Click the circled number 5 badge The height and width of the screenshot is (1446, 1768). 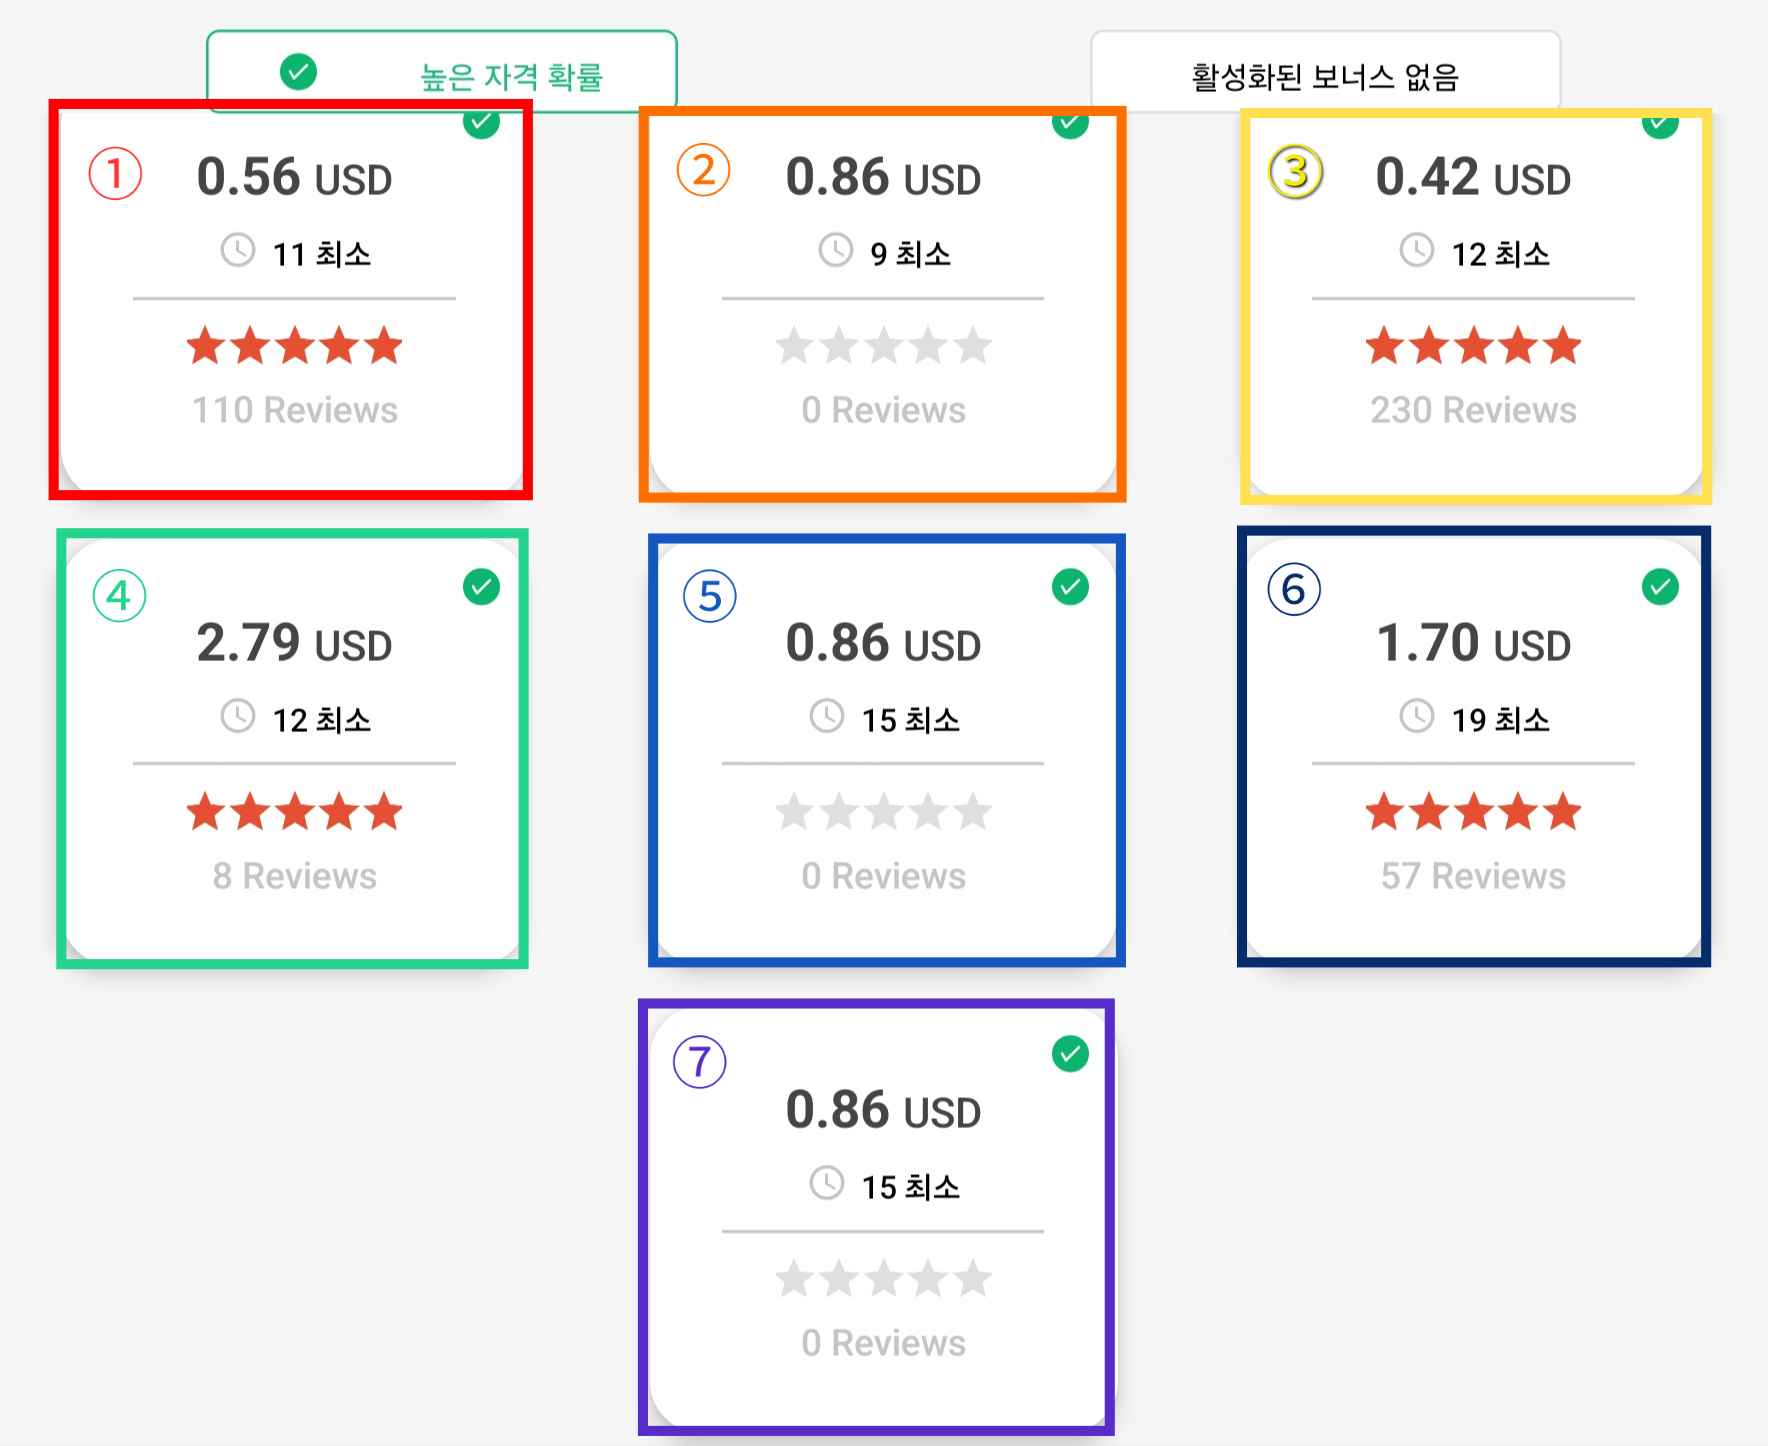pyautogui.click(x=710, y=596)
